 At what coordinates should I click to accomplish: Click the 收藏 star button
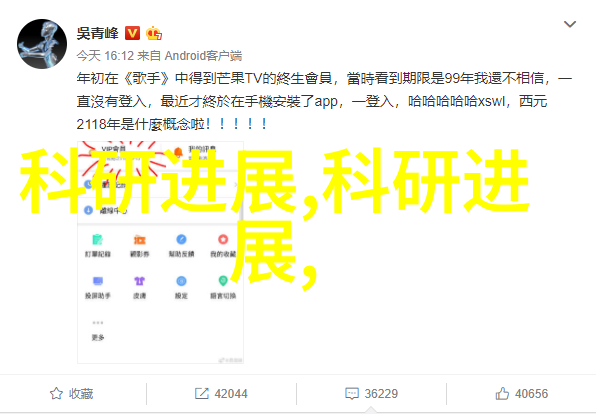click(71, 393)
